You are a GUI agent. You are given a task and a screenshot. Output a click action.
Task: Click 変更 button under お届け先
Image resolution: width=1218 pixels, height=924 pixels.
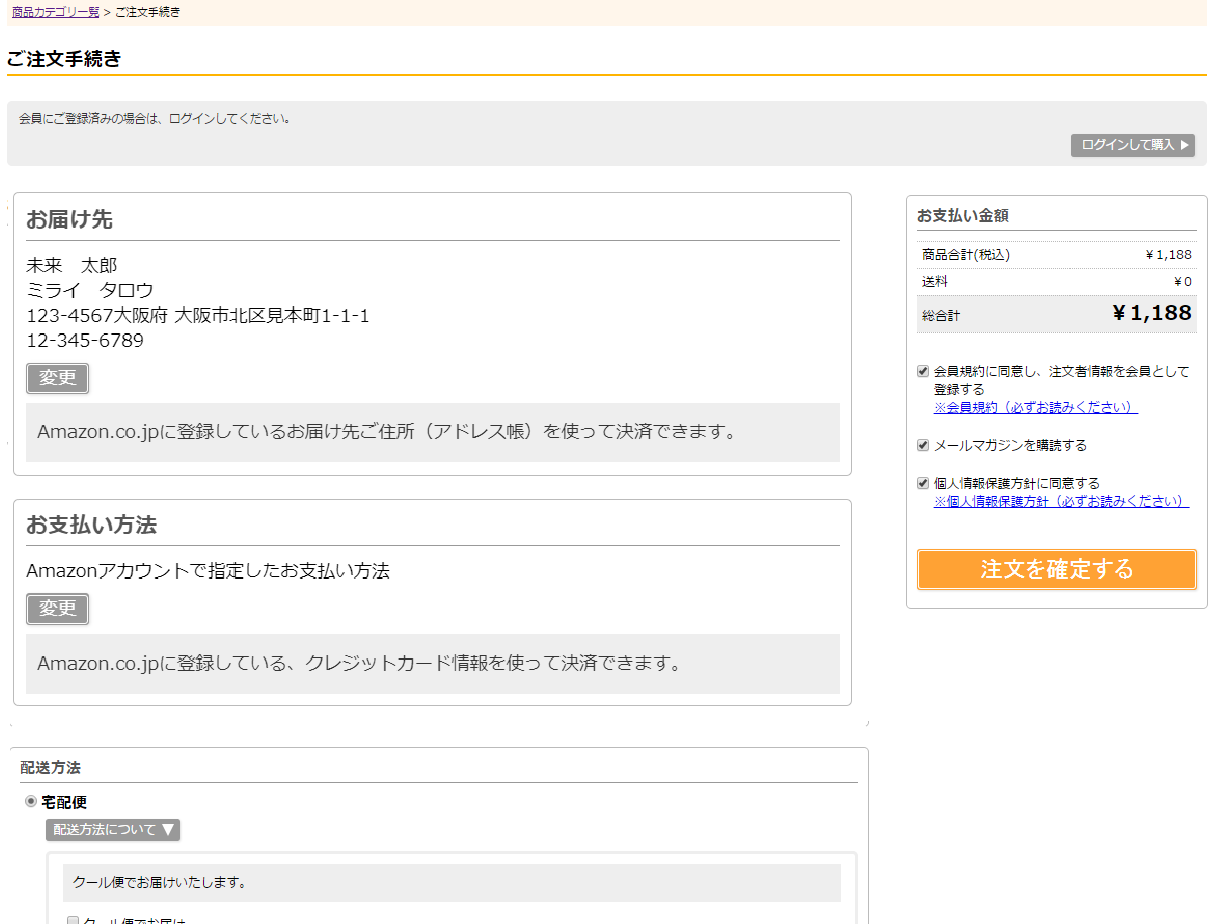58,378
